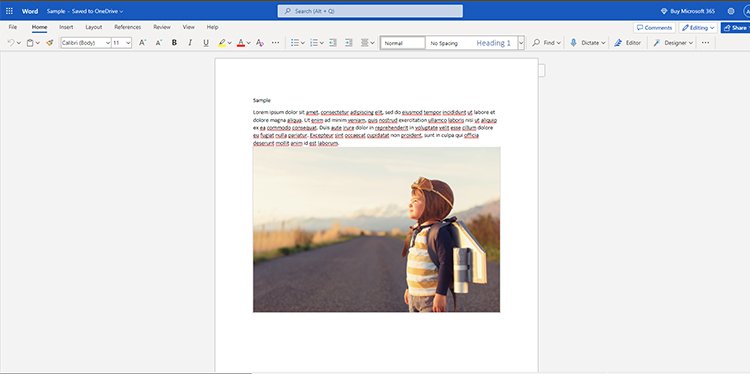Click in the Search (Alt + Q) box
Screen dimensions: 750x375
coord(370,11)
